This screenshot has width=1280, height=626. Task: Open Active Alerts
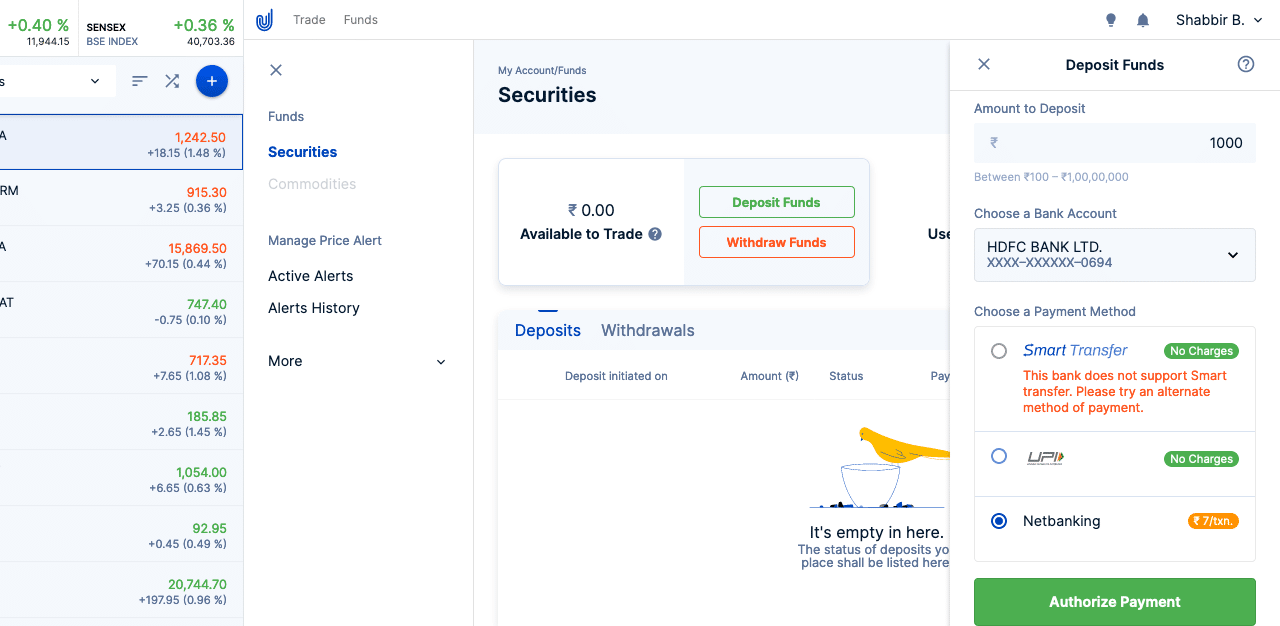[x=310, y=276]
